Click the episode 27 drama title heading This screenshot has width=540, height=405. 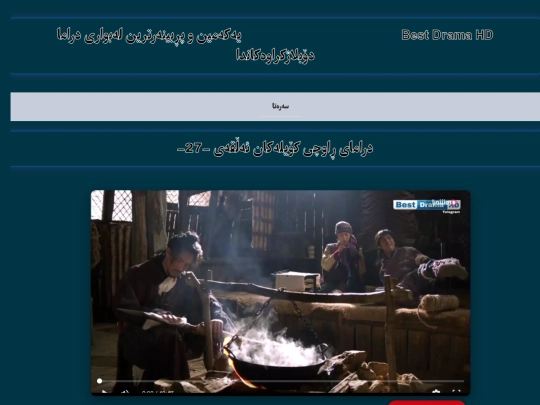click(x=275, y=148)
